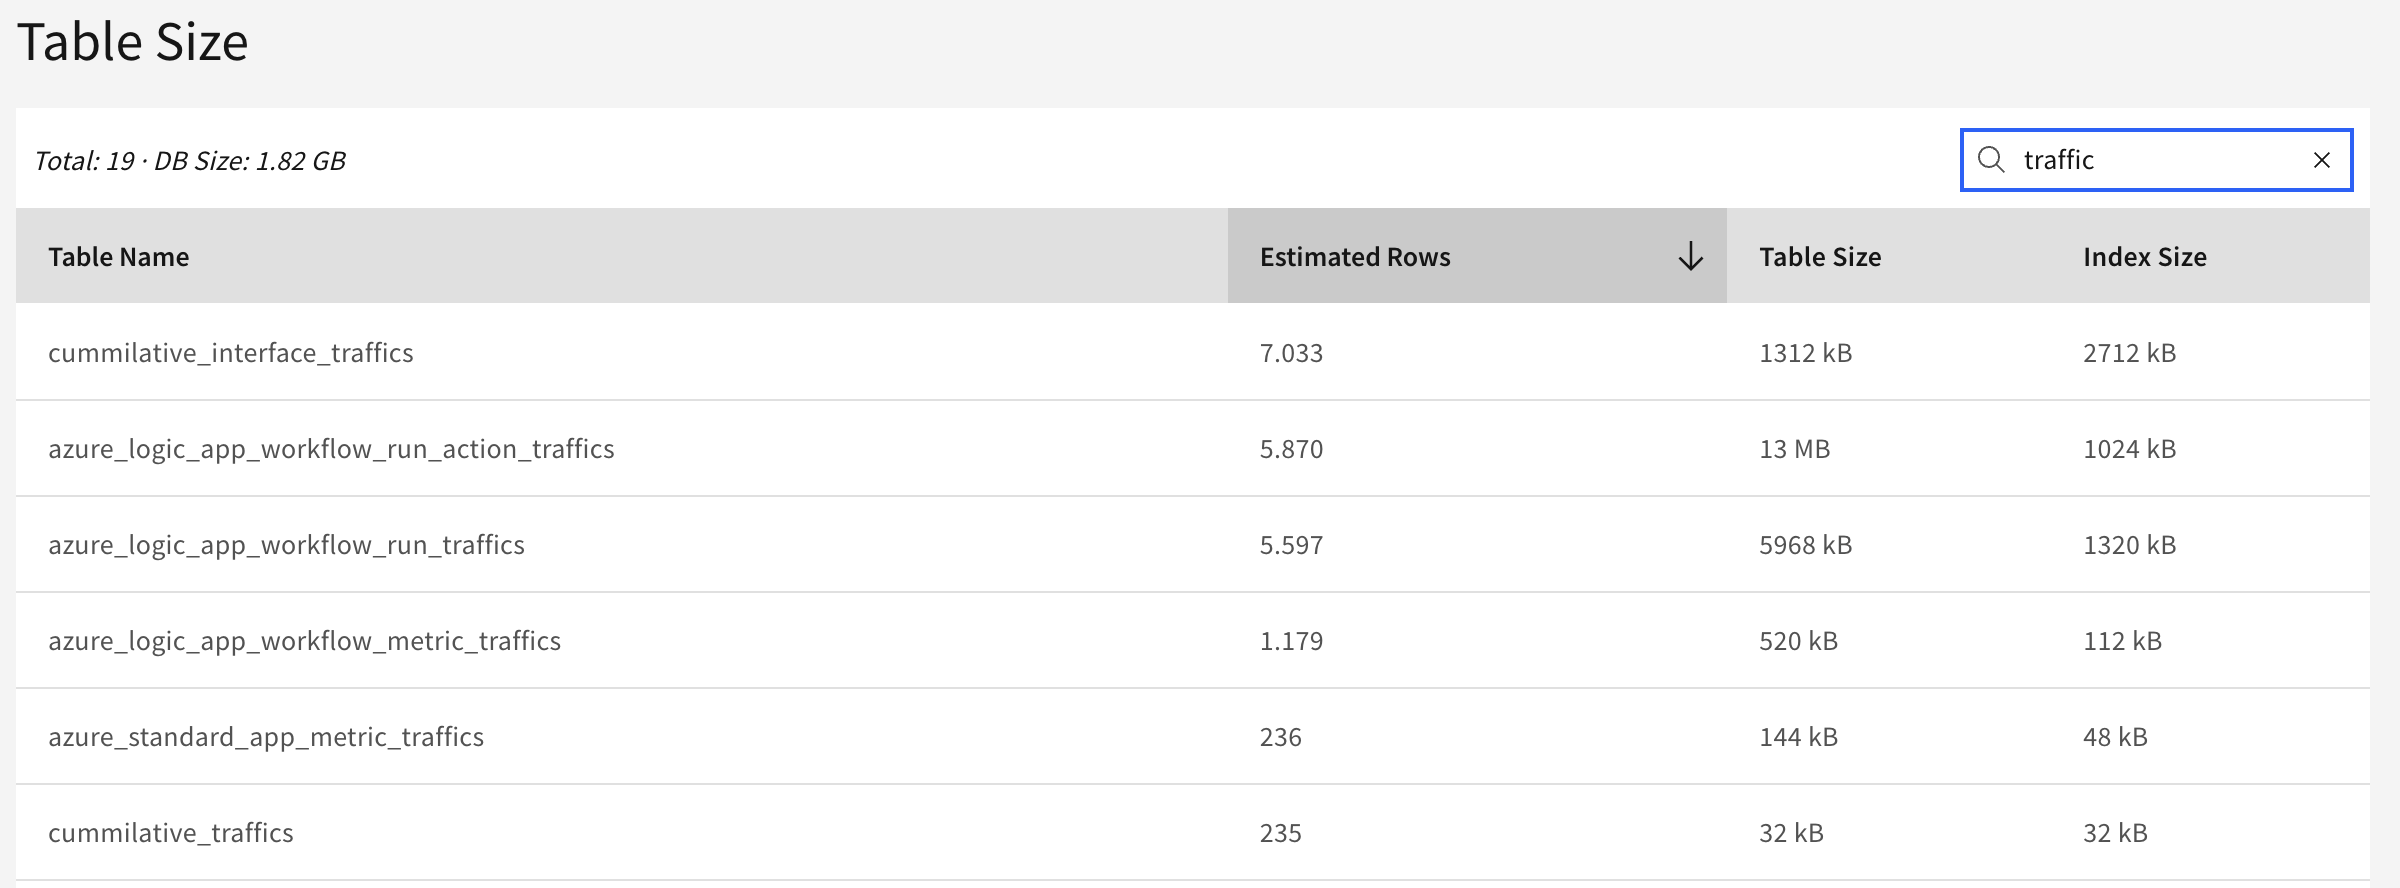Clear the traffic search text
Image resolution: width=2400 pixels, height=888 pixels.
point(2322,160)
